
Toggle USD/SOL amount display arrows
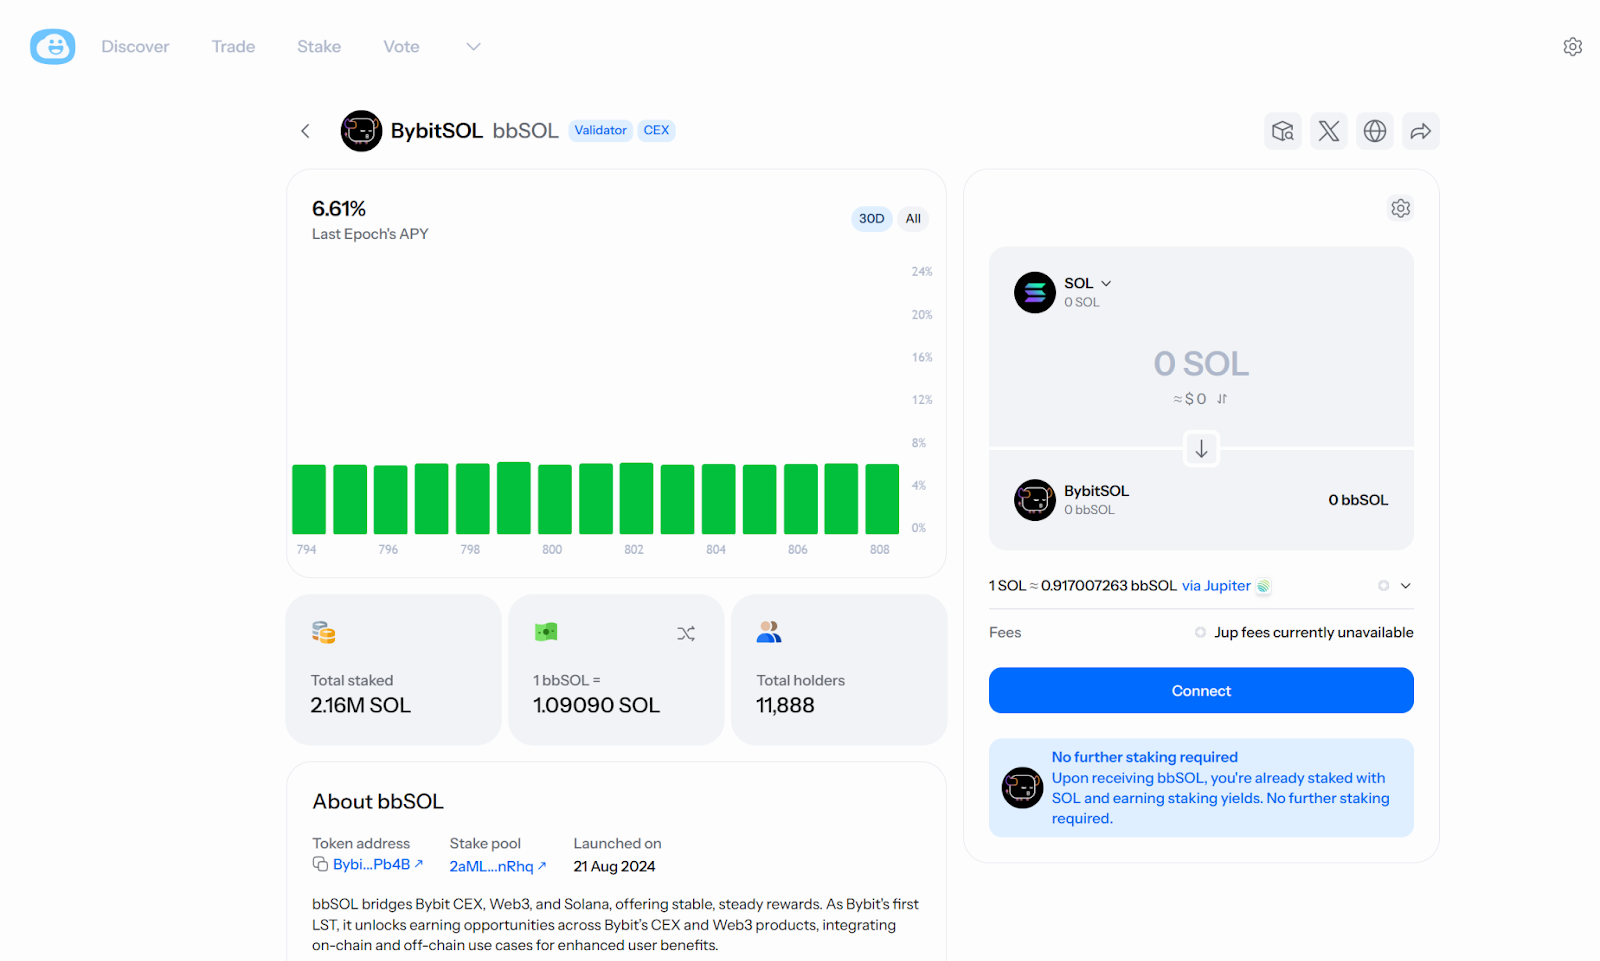click(x=1222, y=399)
